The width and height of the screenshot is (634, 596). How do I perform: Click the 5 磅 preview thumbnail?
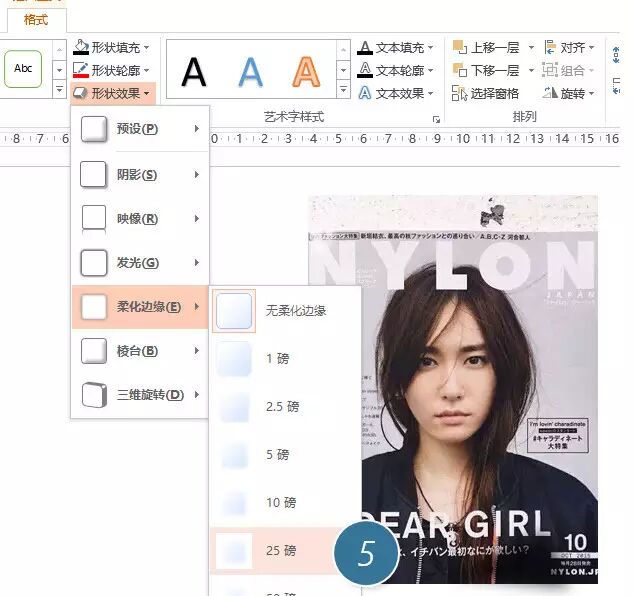[x=234, y=454]
